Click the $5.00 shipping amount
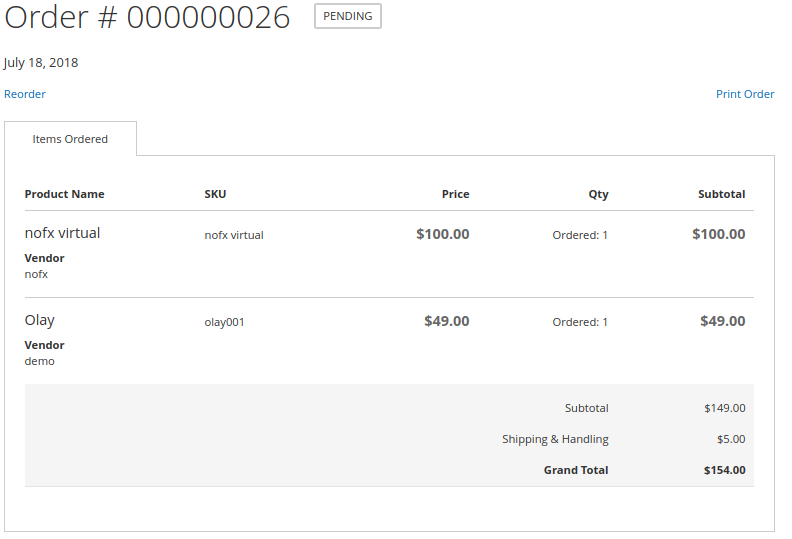 click(731, 439)
